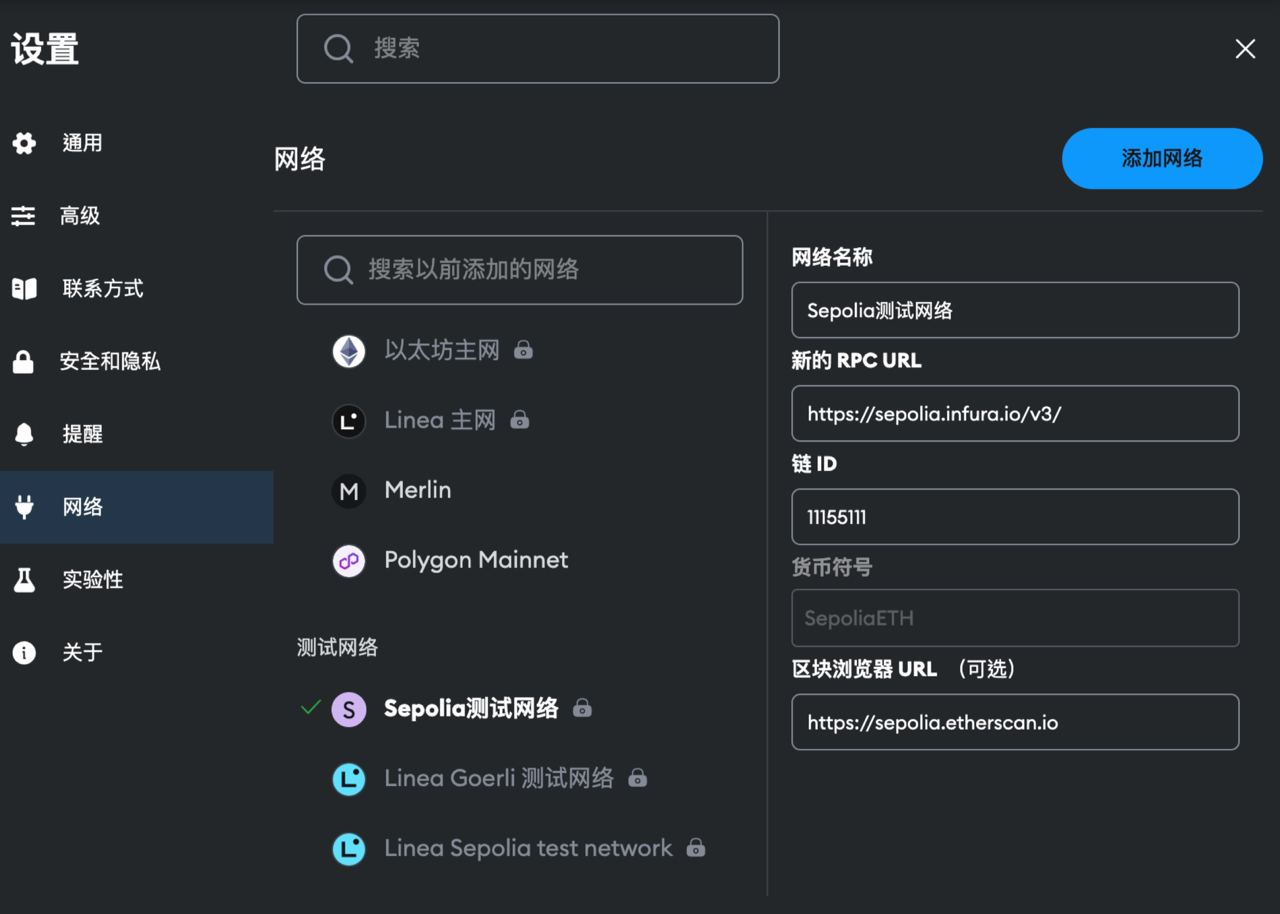Click the Networks plug icon
The height and width of the screenshot is (914, 1280).
24,507
